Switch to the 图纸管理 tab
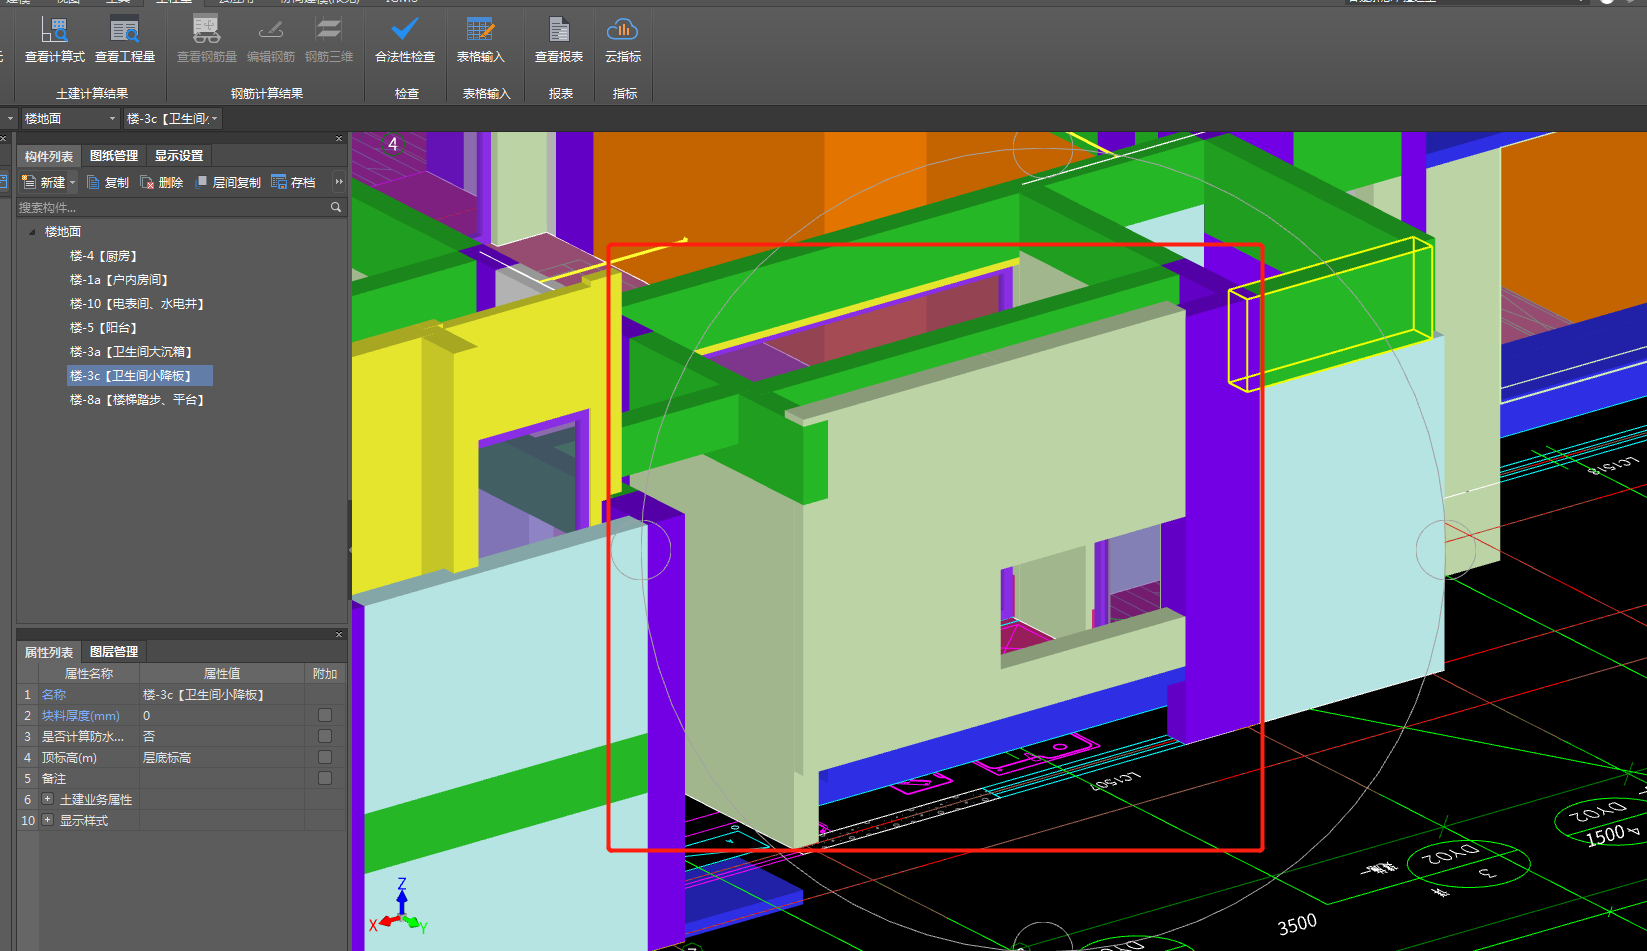 pos(114,156)
